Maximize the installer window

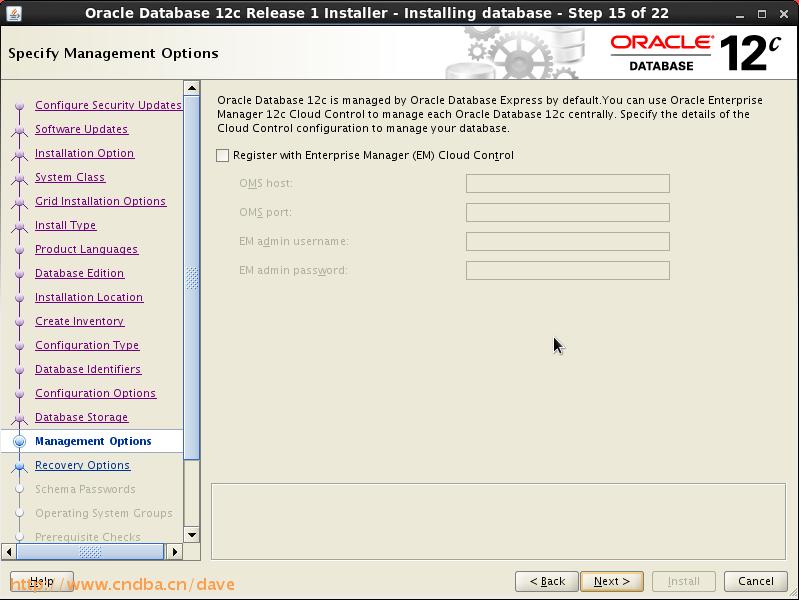point(762,14)
